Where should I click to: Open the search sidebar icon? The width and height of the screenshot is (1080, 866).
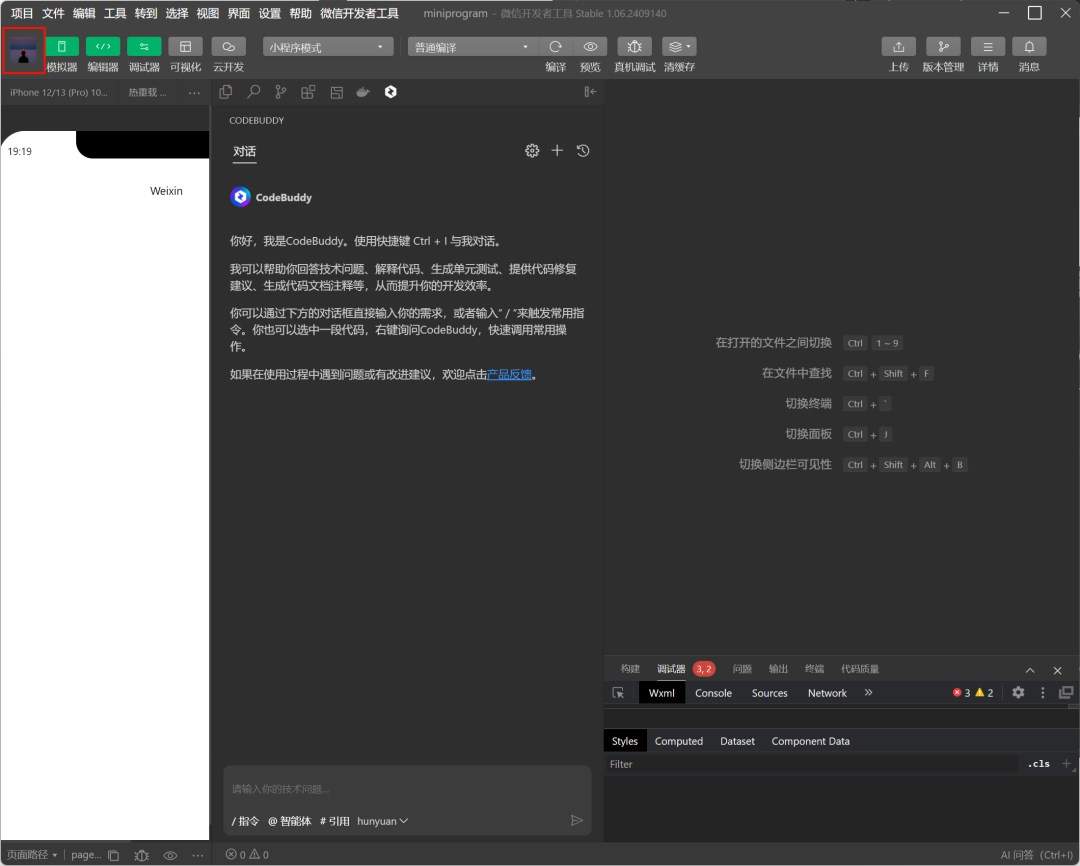coord(253,92)
